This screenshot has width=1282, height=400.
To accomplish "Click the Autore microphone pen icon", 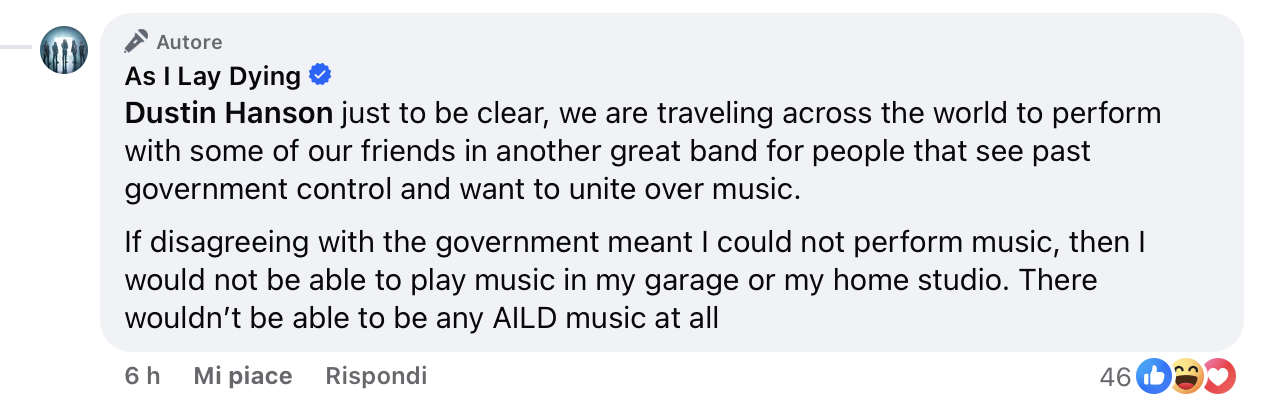I will 136,42.
